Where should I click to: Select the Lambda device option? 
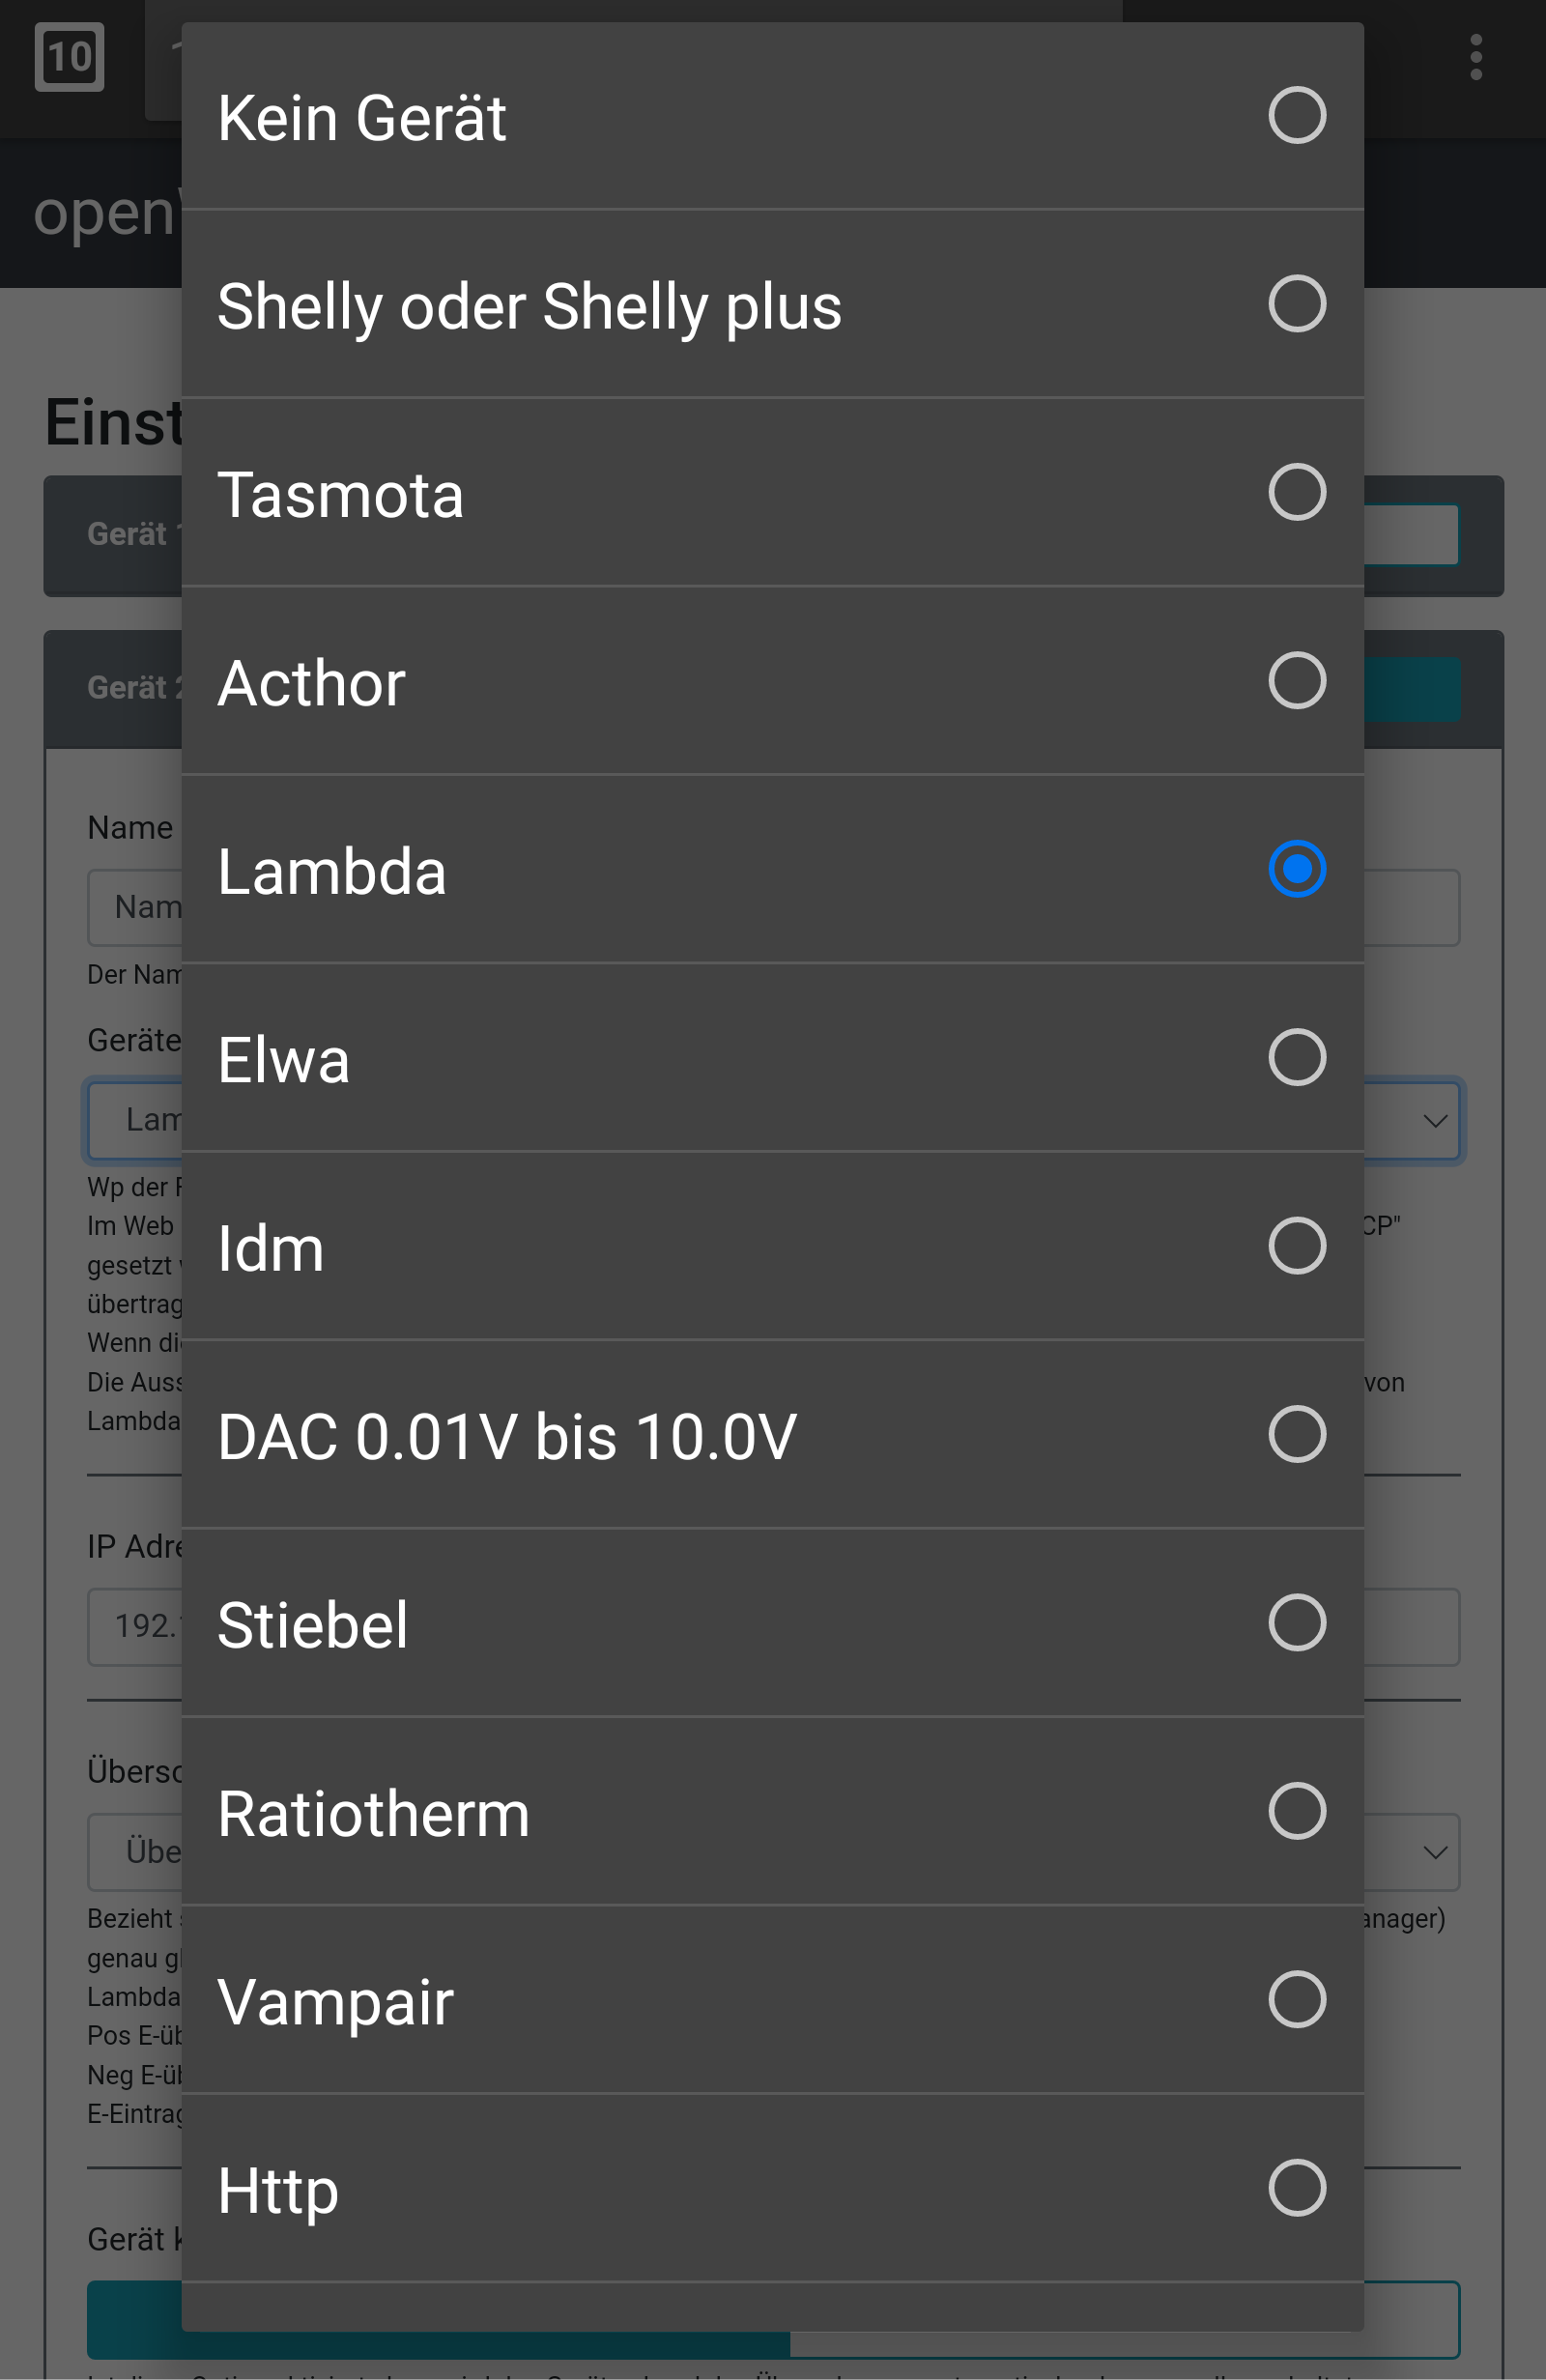[x=1296, y=869]
